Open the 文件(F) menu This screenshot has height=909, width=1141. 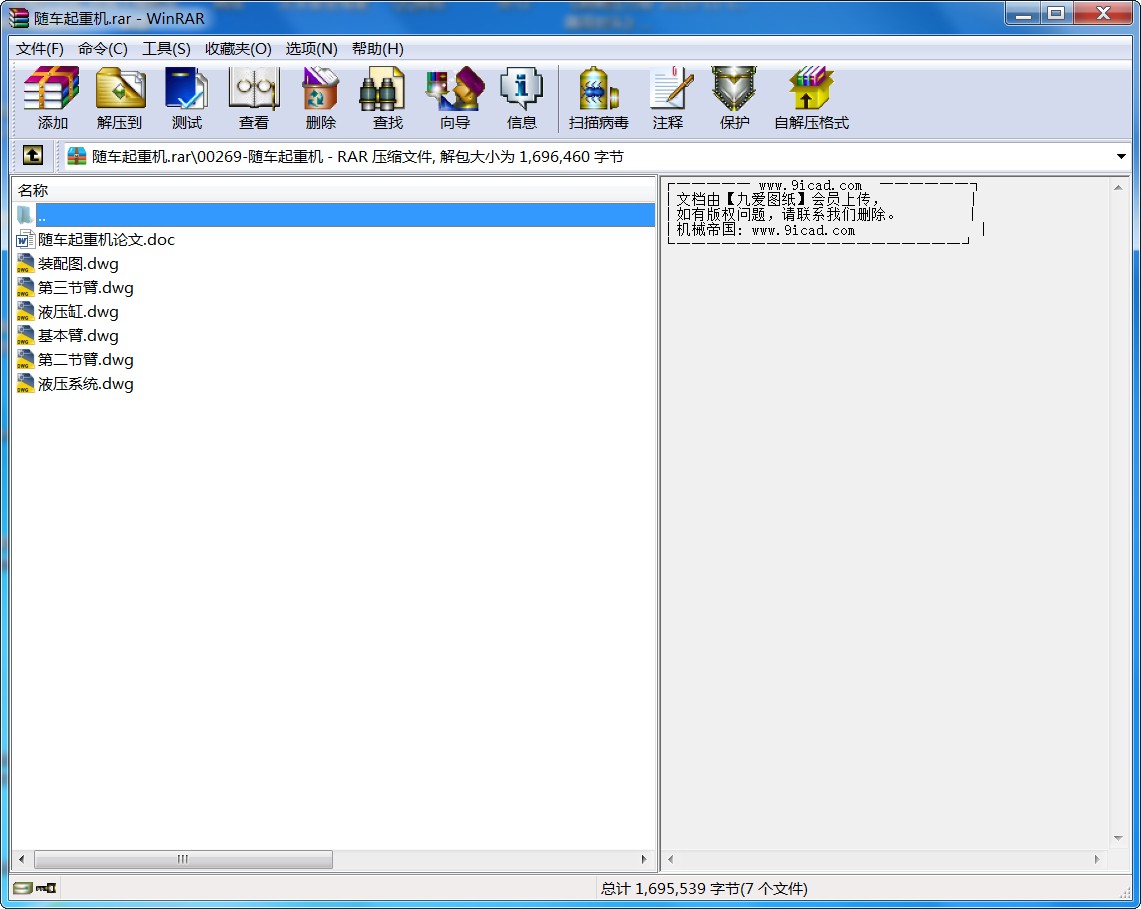40,49
